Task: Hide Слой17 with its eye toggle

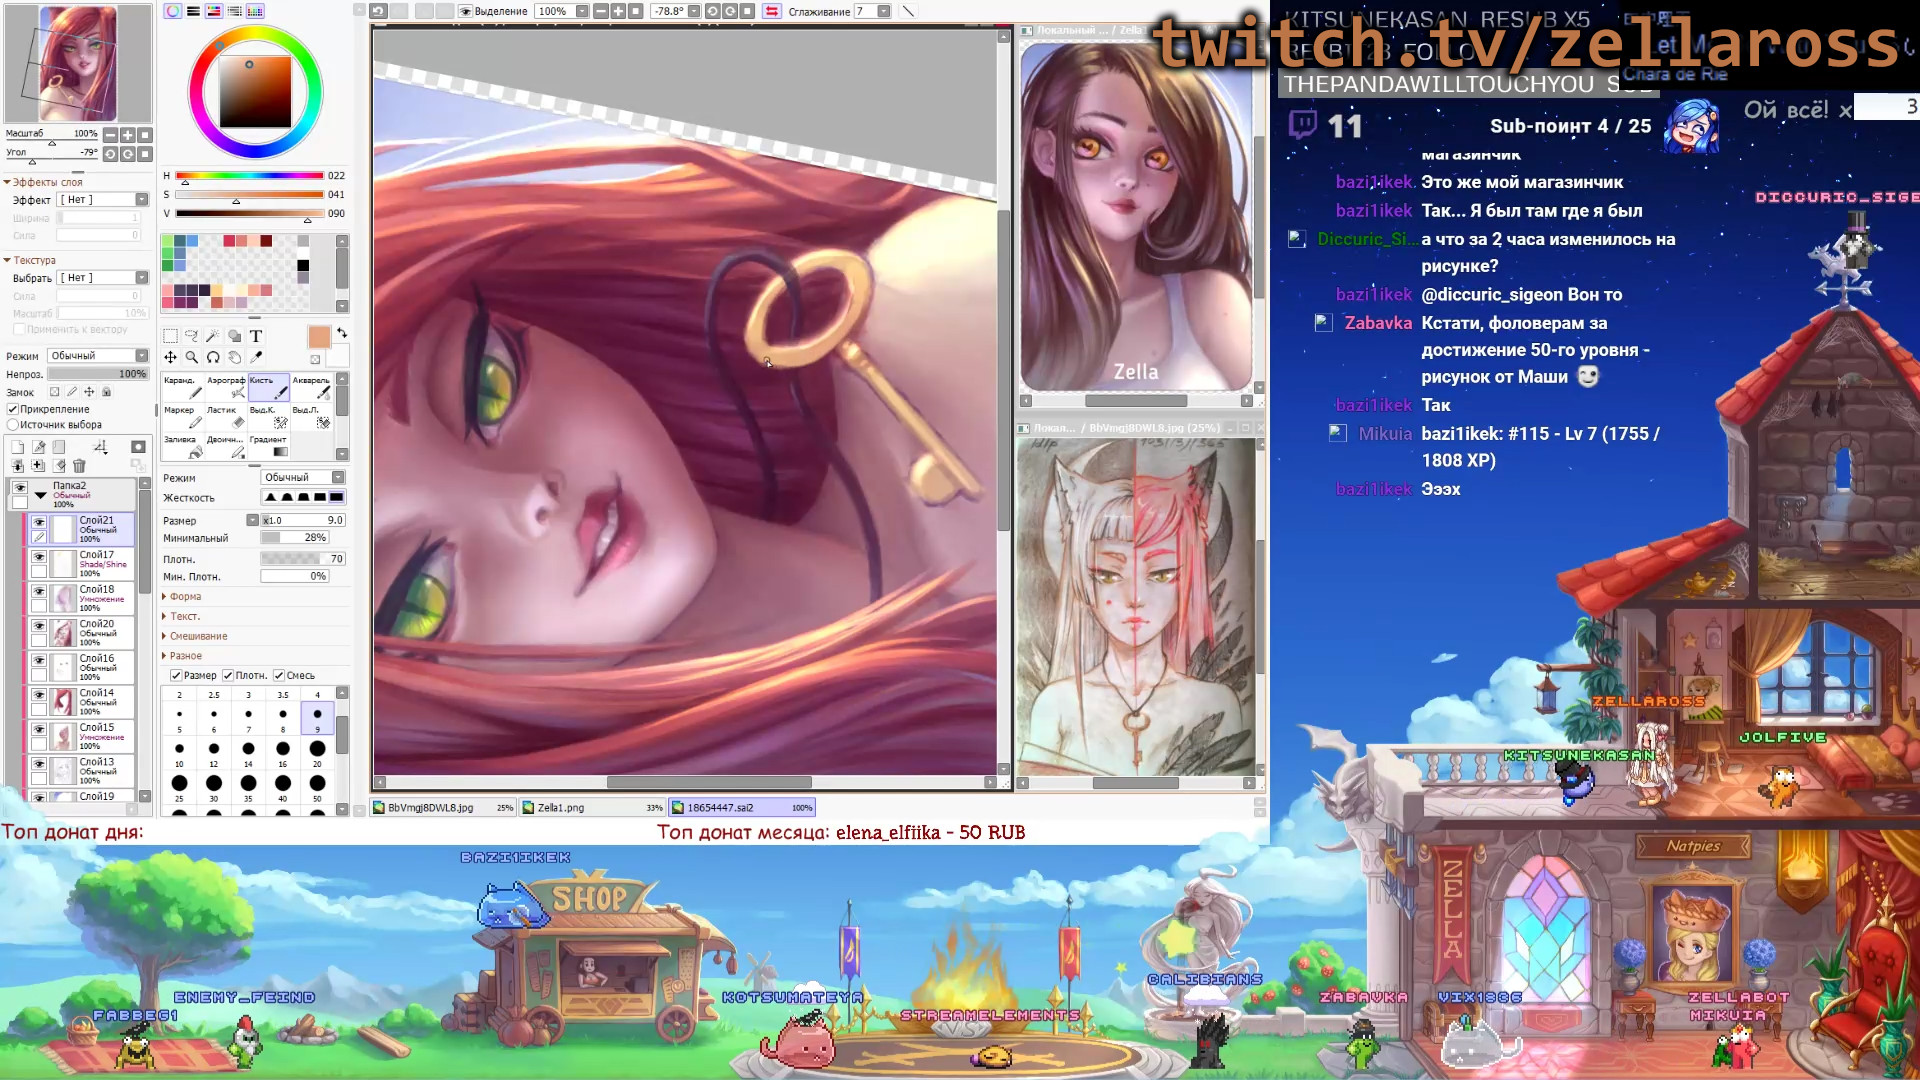Action: click(39, 557)
